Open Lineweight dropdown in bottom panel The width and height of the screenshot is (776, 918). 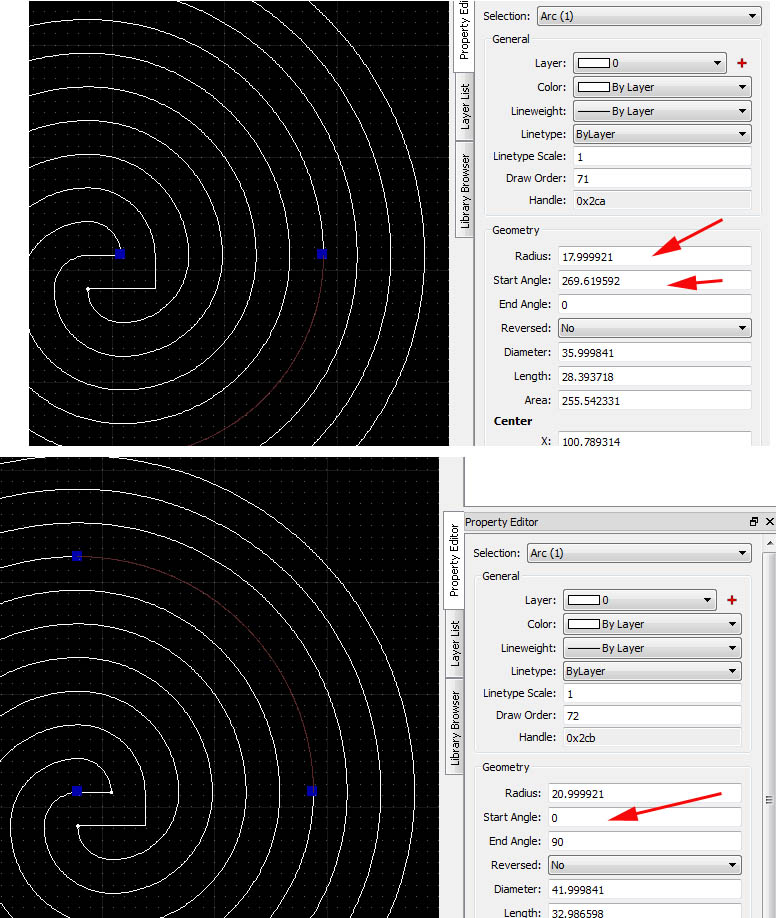coord(652,648)
